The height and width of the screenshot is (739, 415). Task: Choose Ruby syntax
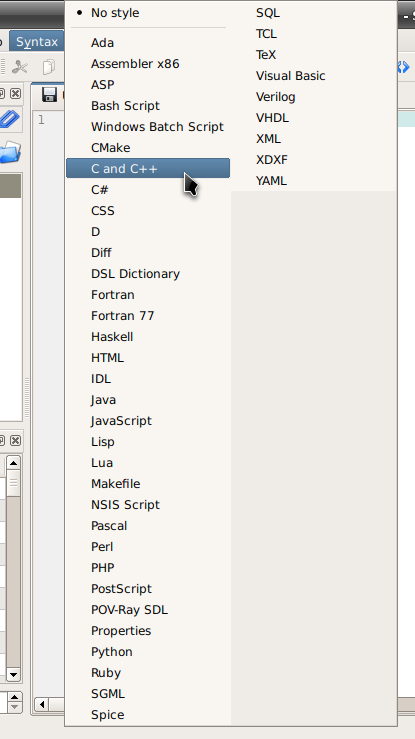148,673
